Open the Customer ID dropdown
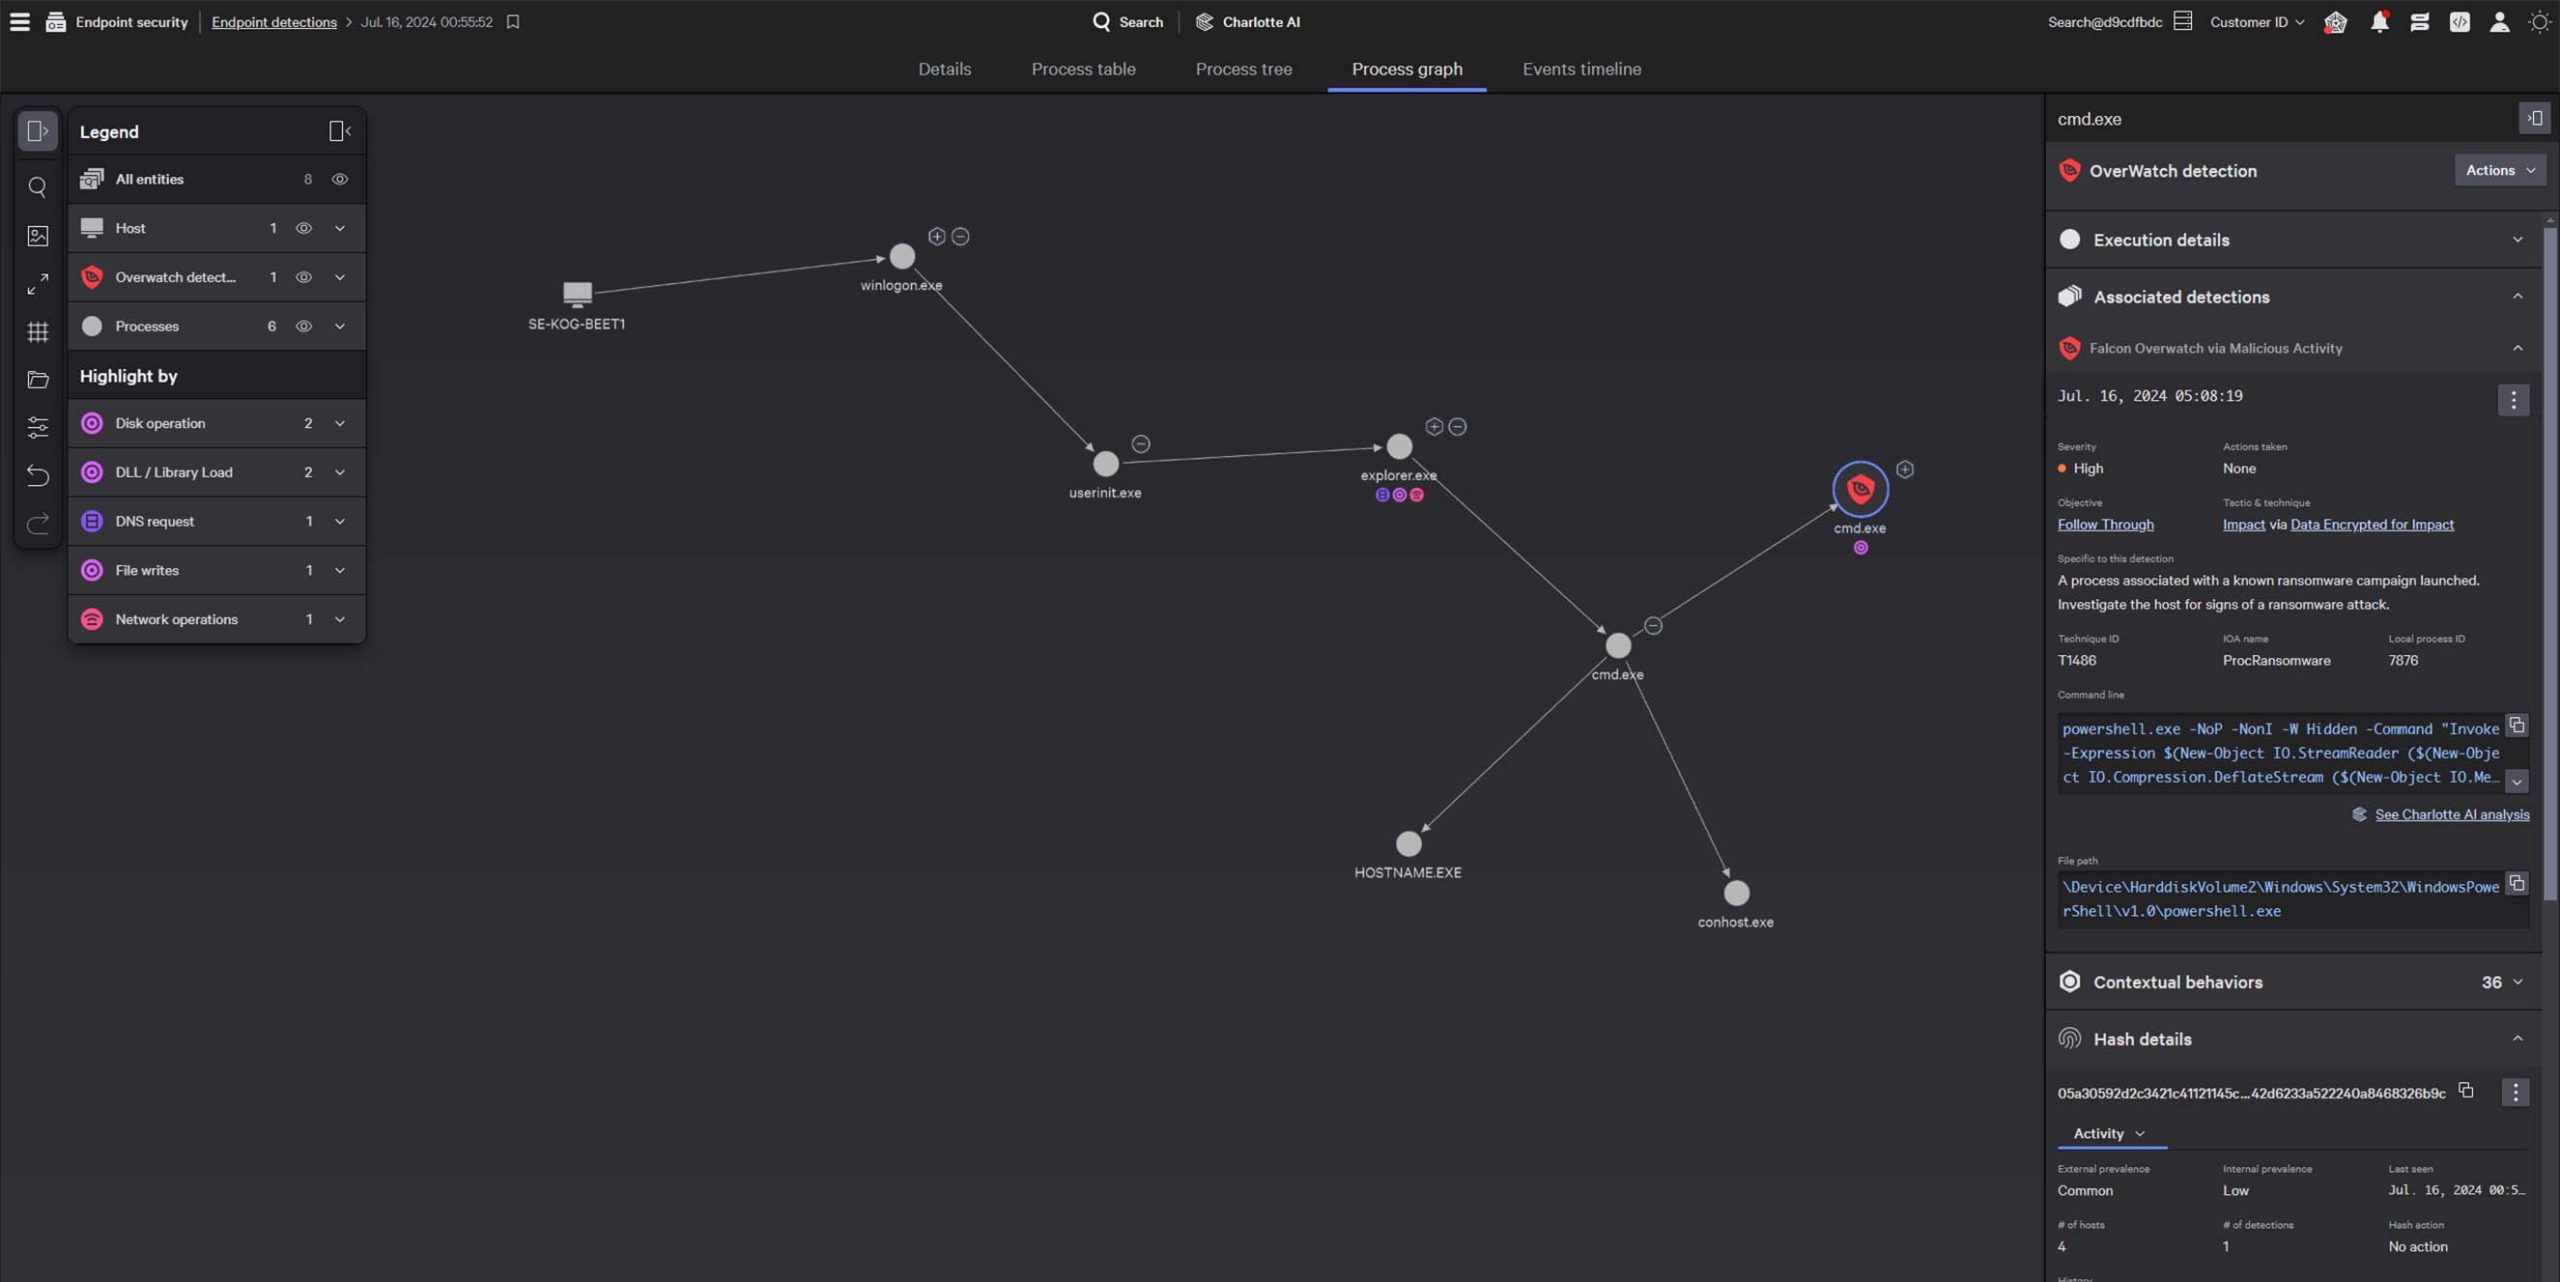This screenshot has width=2560, height=1282. (2256, 21)
